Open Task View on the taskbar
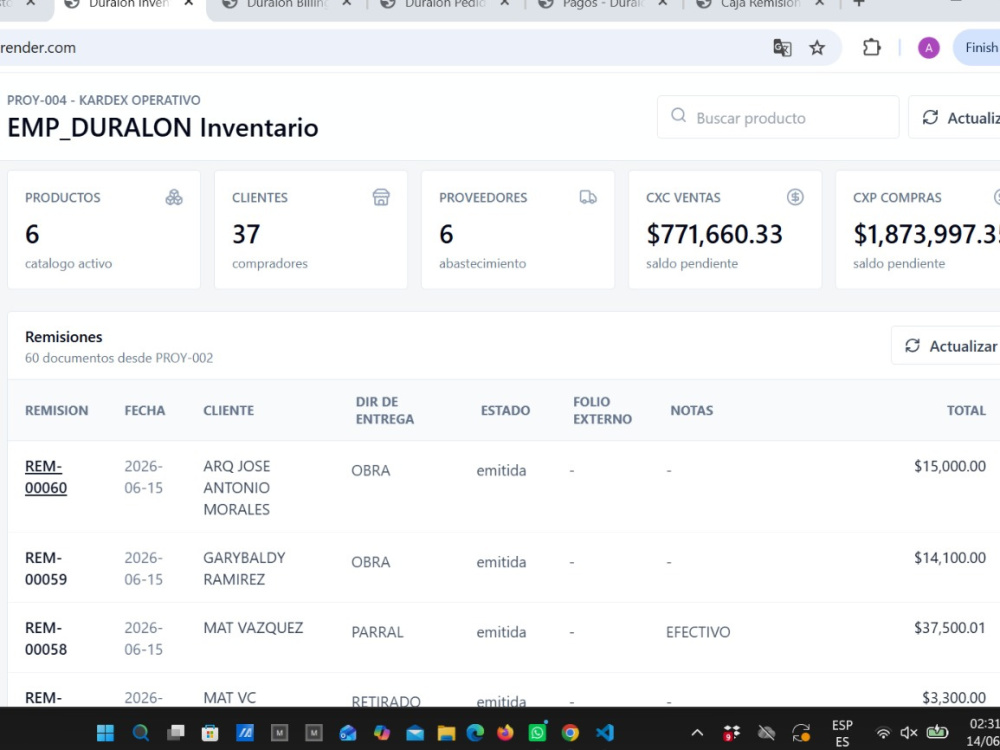The height and width of the screenshot is (750, 1000). (x=175, y=733)
